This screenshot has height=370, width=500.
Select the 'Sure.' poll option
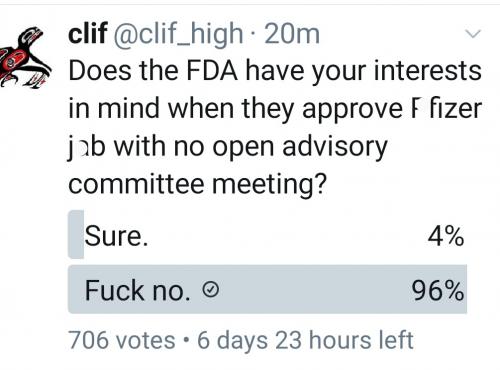267,235
